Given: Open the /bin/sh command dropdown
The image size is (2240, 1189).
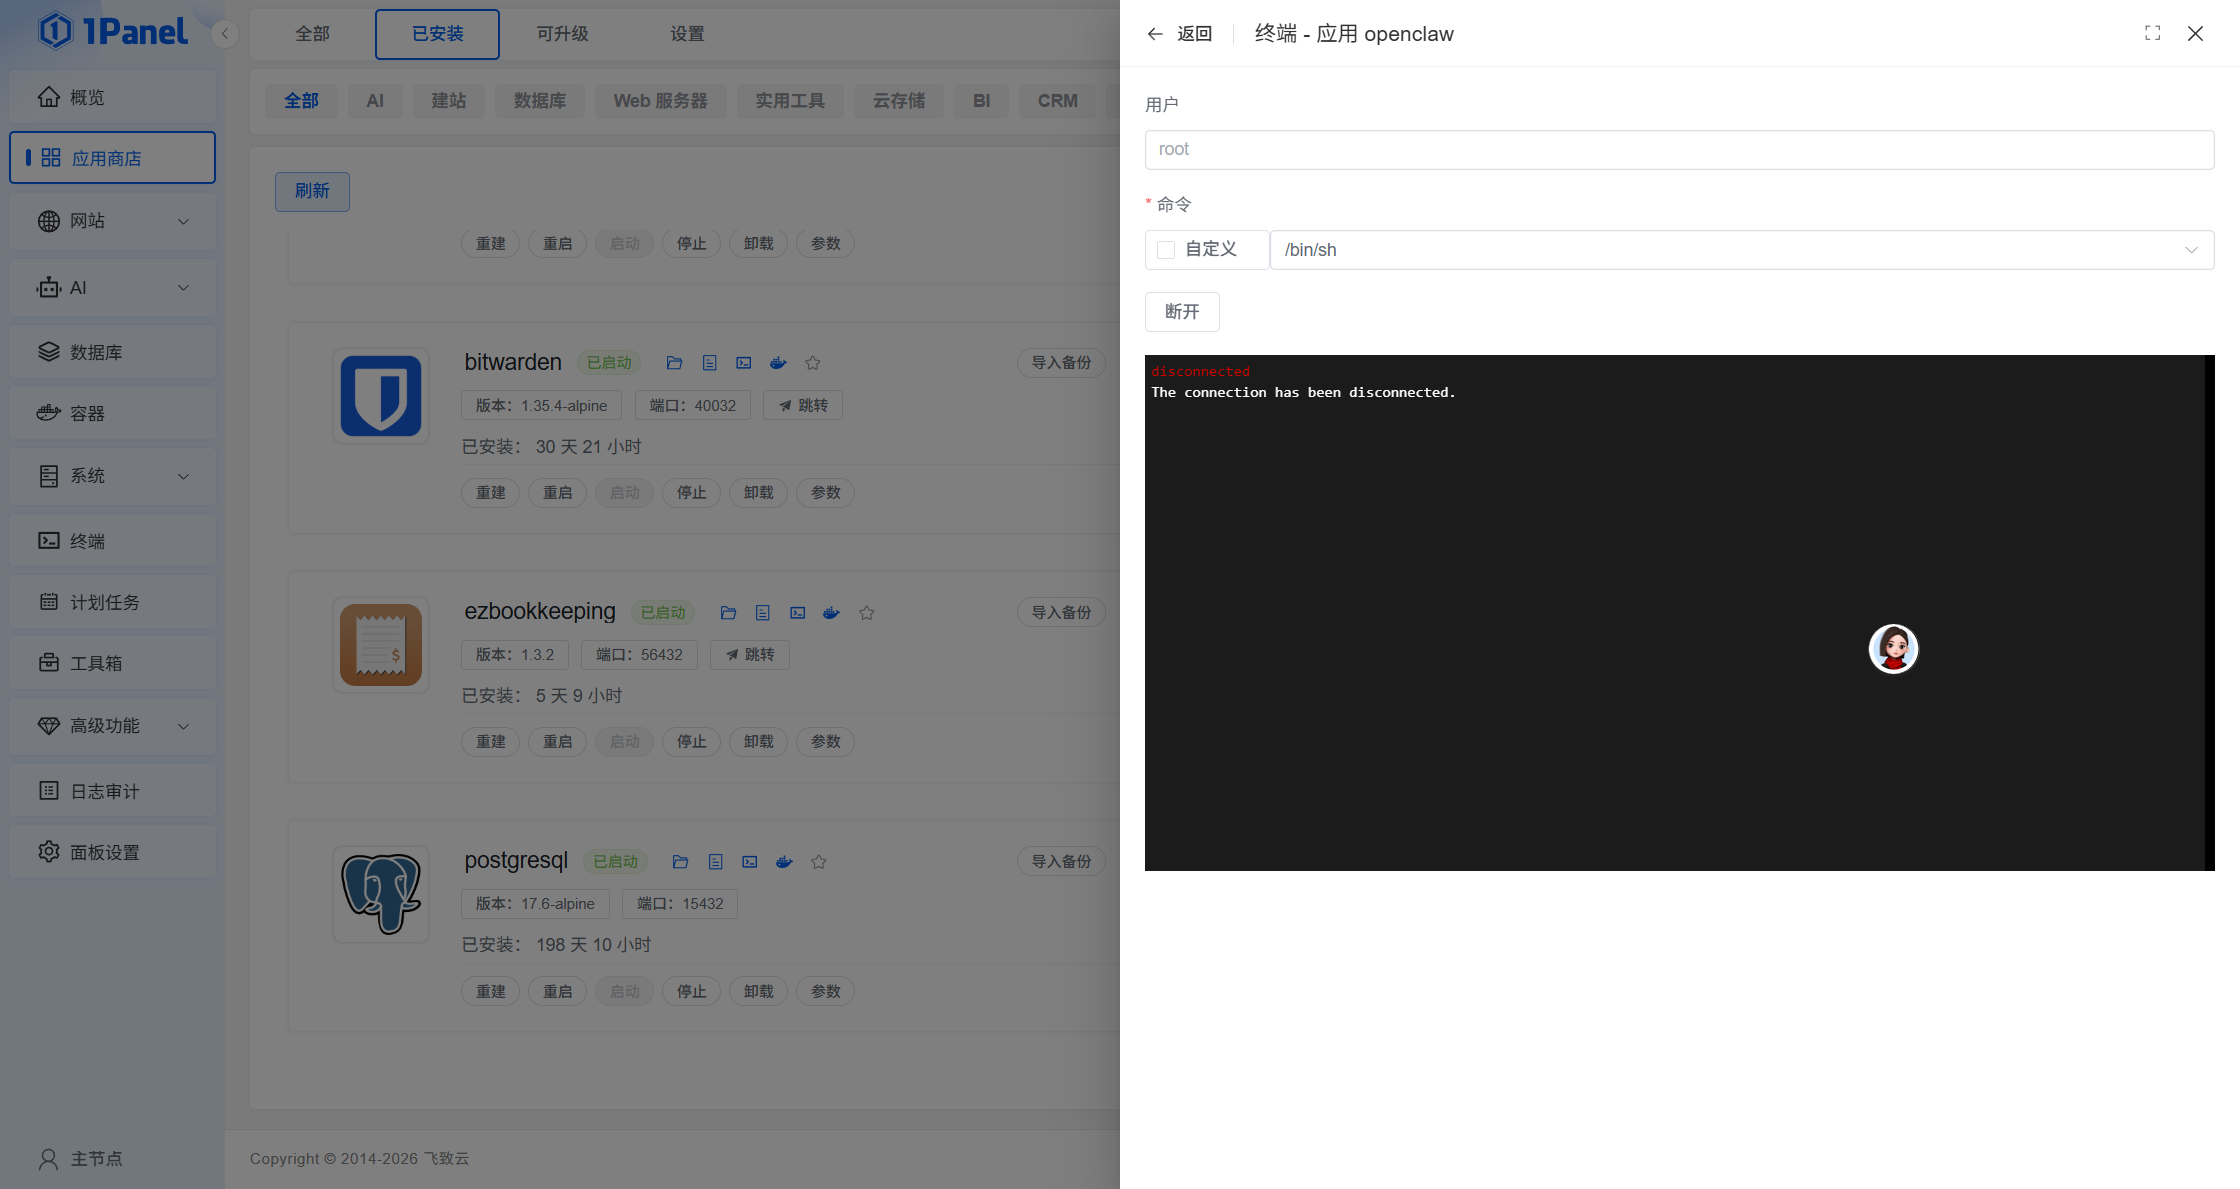Looking at the screenshot, I should pos(1741,250).
